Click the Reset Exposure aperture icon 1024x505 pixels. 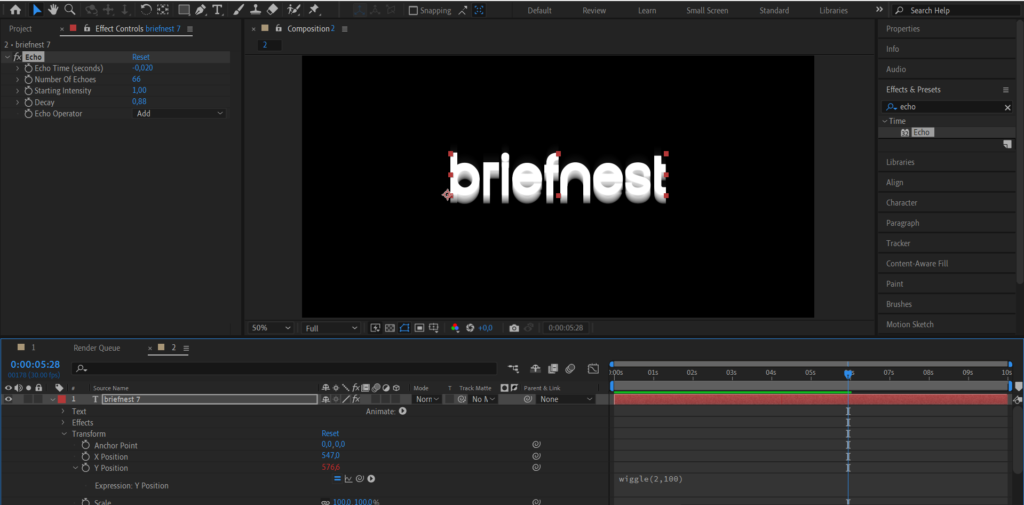click(x=470, y=328)
